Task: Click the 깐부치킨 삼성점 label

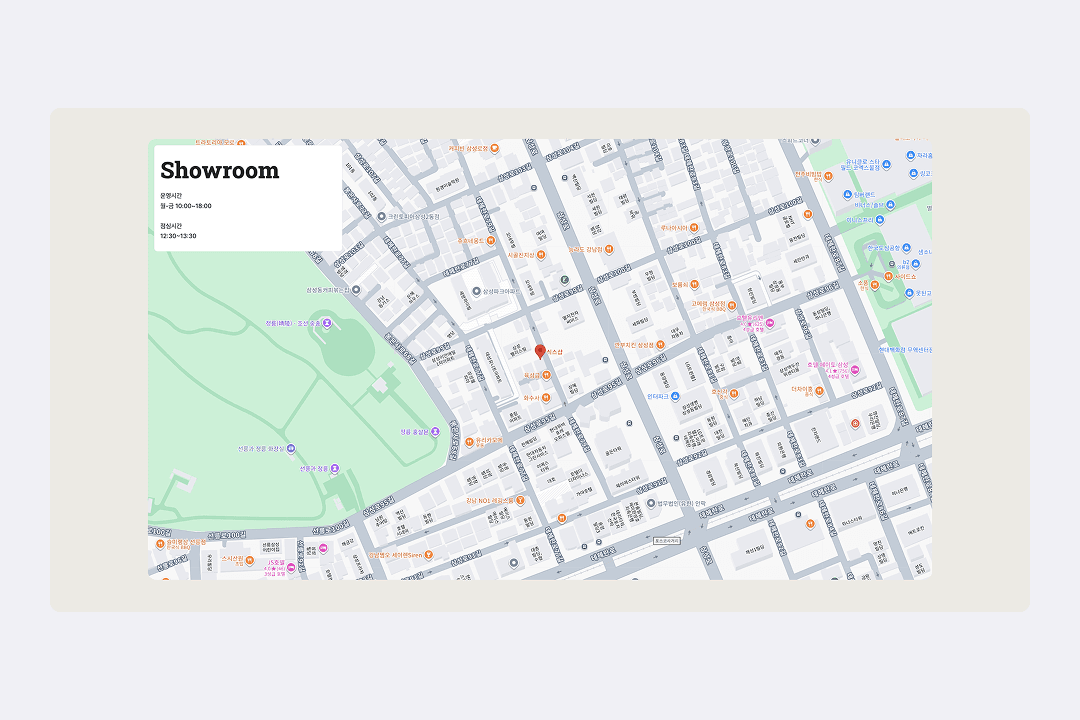Action: [x=636, y=345]
